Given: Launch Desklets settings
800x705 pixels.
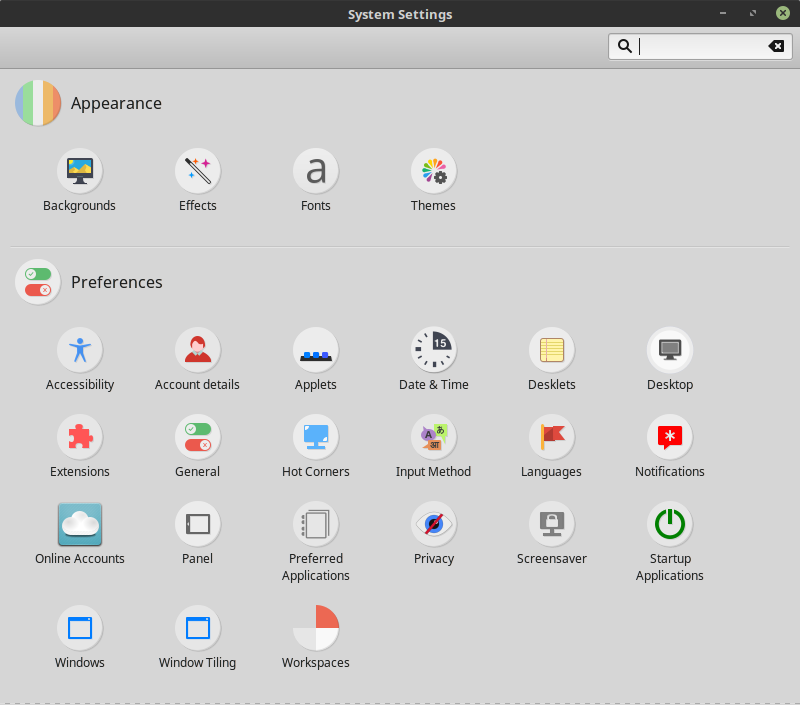Looking at the screenshot, I should pos(552,351).
